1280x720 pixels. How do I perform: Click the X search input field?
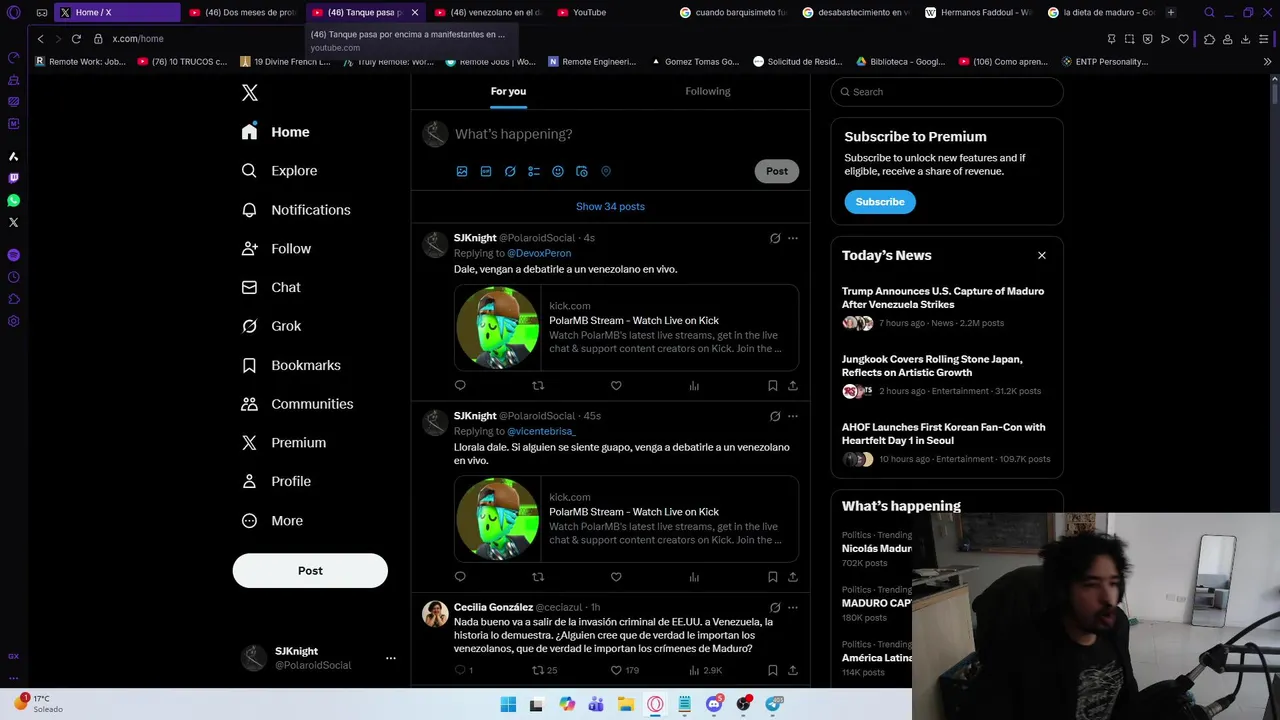(x=947, y=92)
